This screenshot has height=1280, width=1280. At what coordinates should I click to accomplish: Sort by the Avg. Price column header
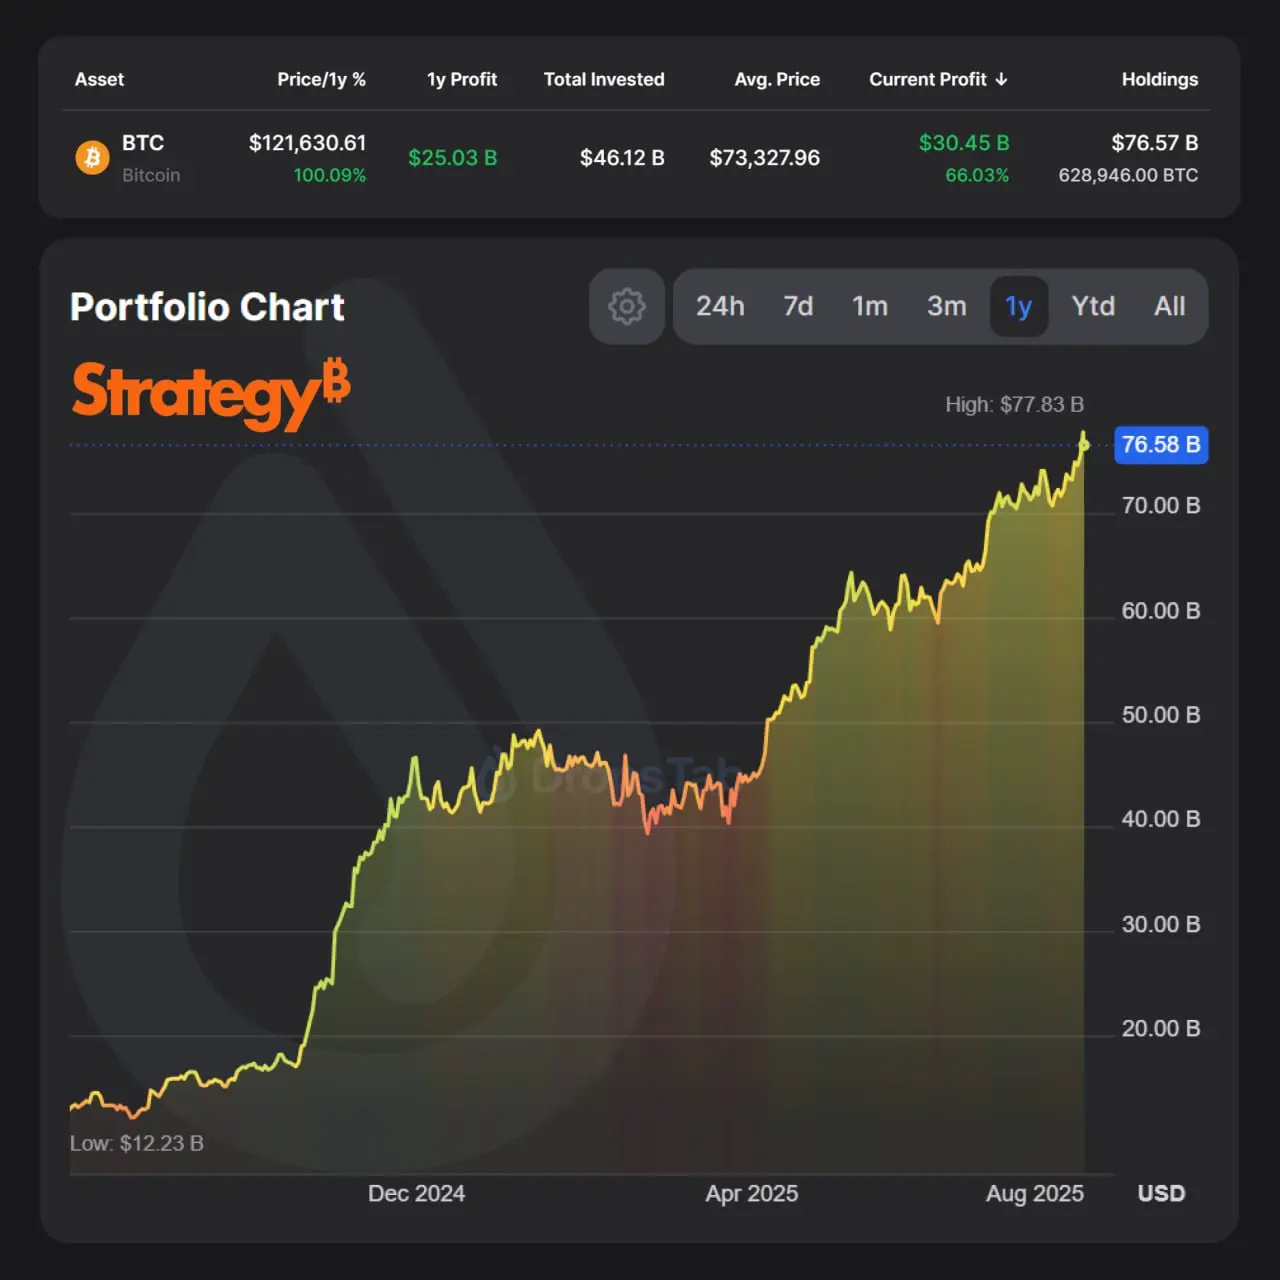point(777,79)
